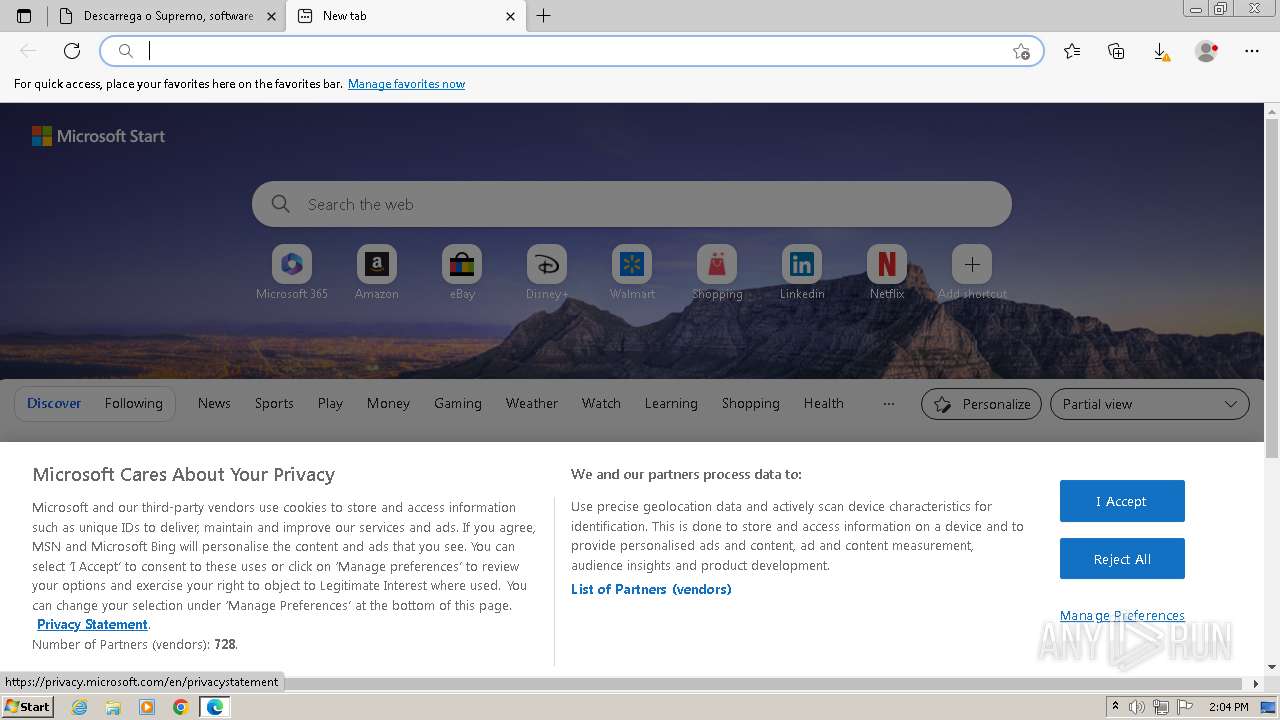Open the Disney+ shortcut
Screen dimensions: 1280x720
[x=547, y=272]
